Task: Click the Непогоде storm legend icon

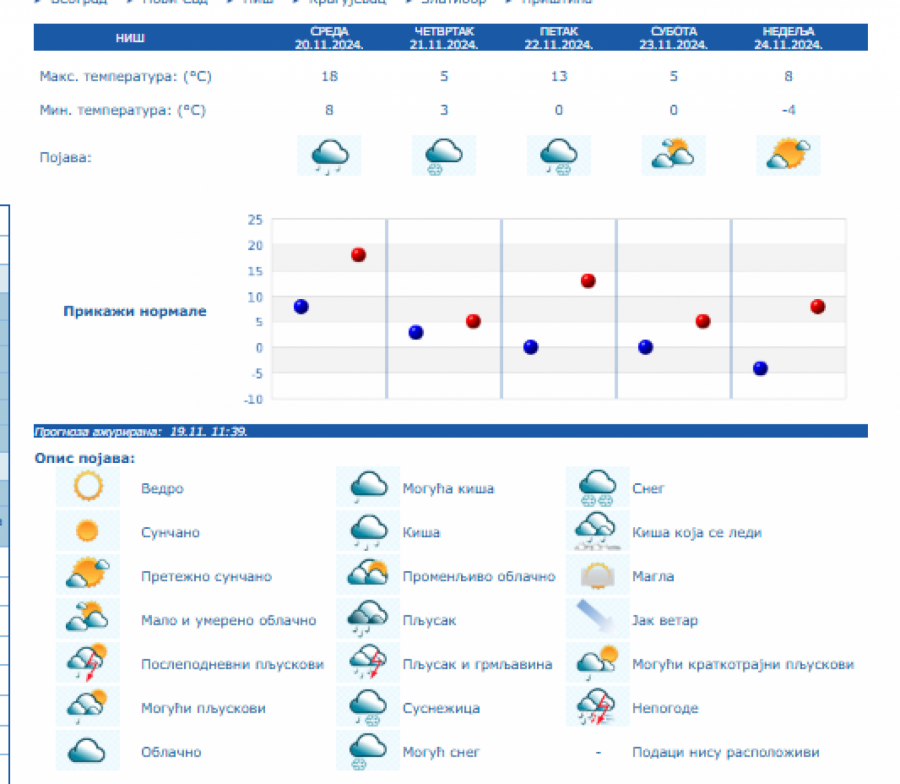Action: point(597,707)
